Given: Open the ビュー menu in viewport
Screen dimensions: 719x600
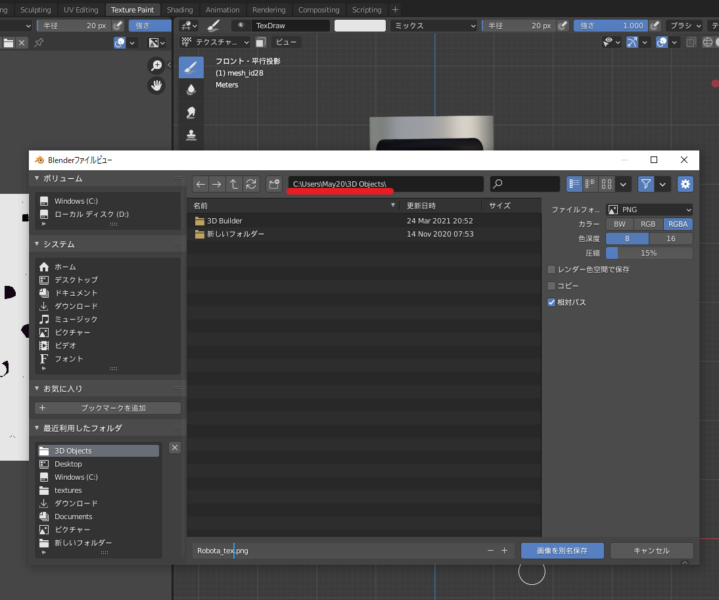Looking at the screenshot, I should click(286, 42).
